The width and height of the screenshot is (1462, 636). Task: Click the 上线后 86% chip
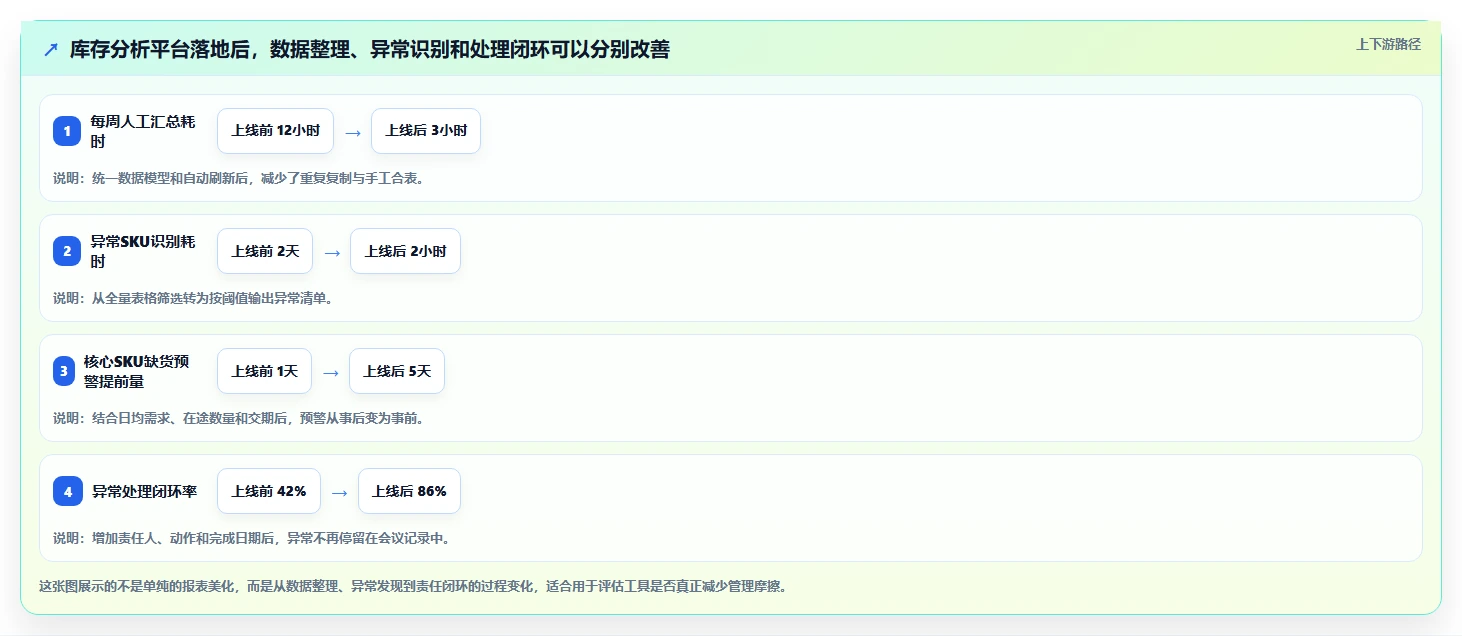pyautogui.click(x=409, y=491)
